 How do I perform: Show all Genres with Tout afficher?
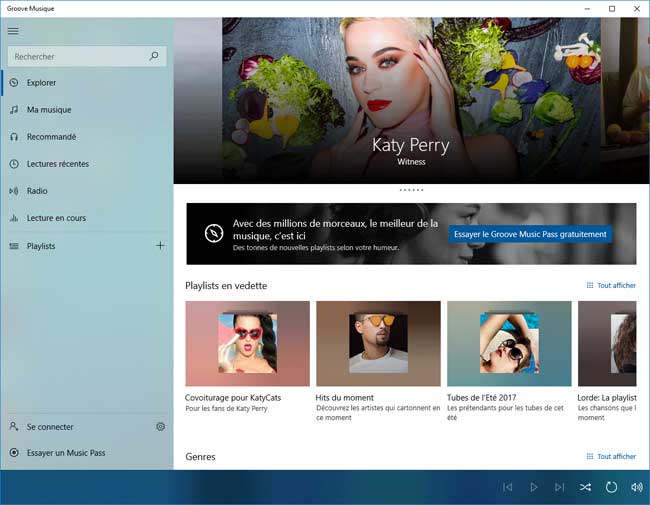pyautogui.click(x=611, y=456)
